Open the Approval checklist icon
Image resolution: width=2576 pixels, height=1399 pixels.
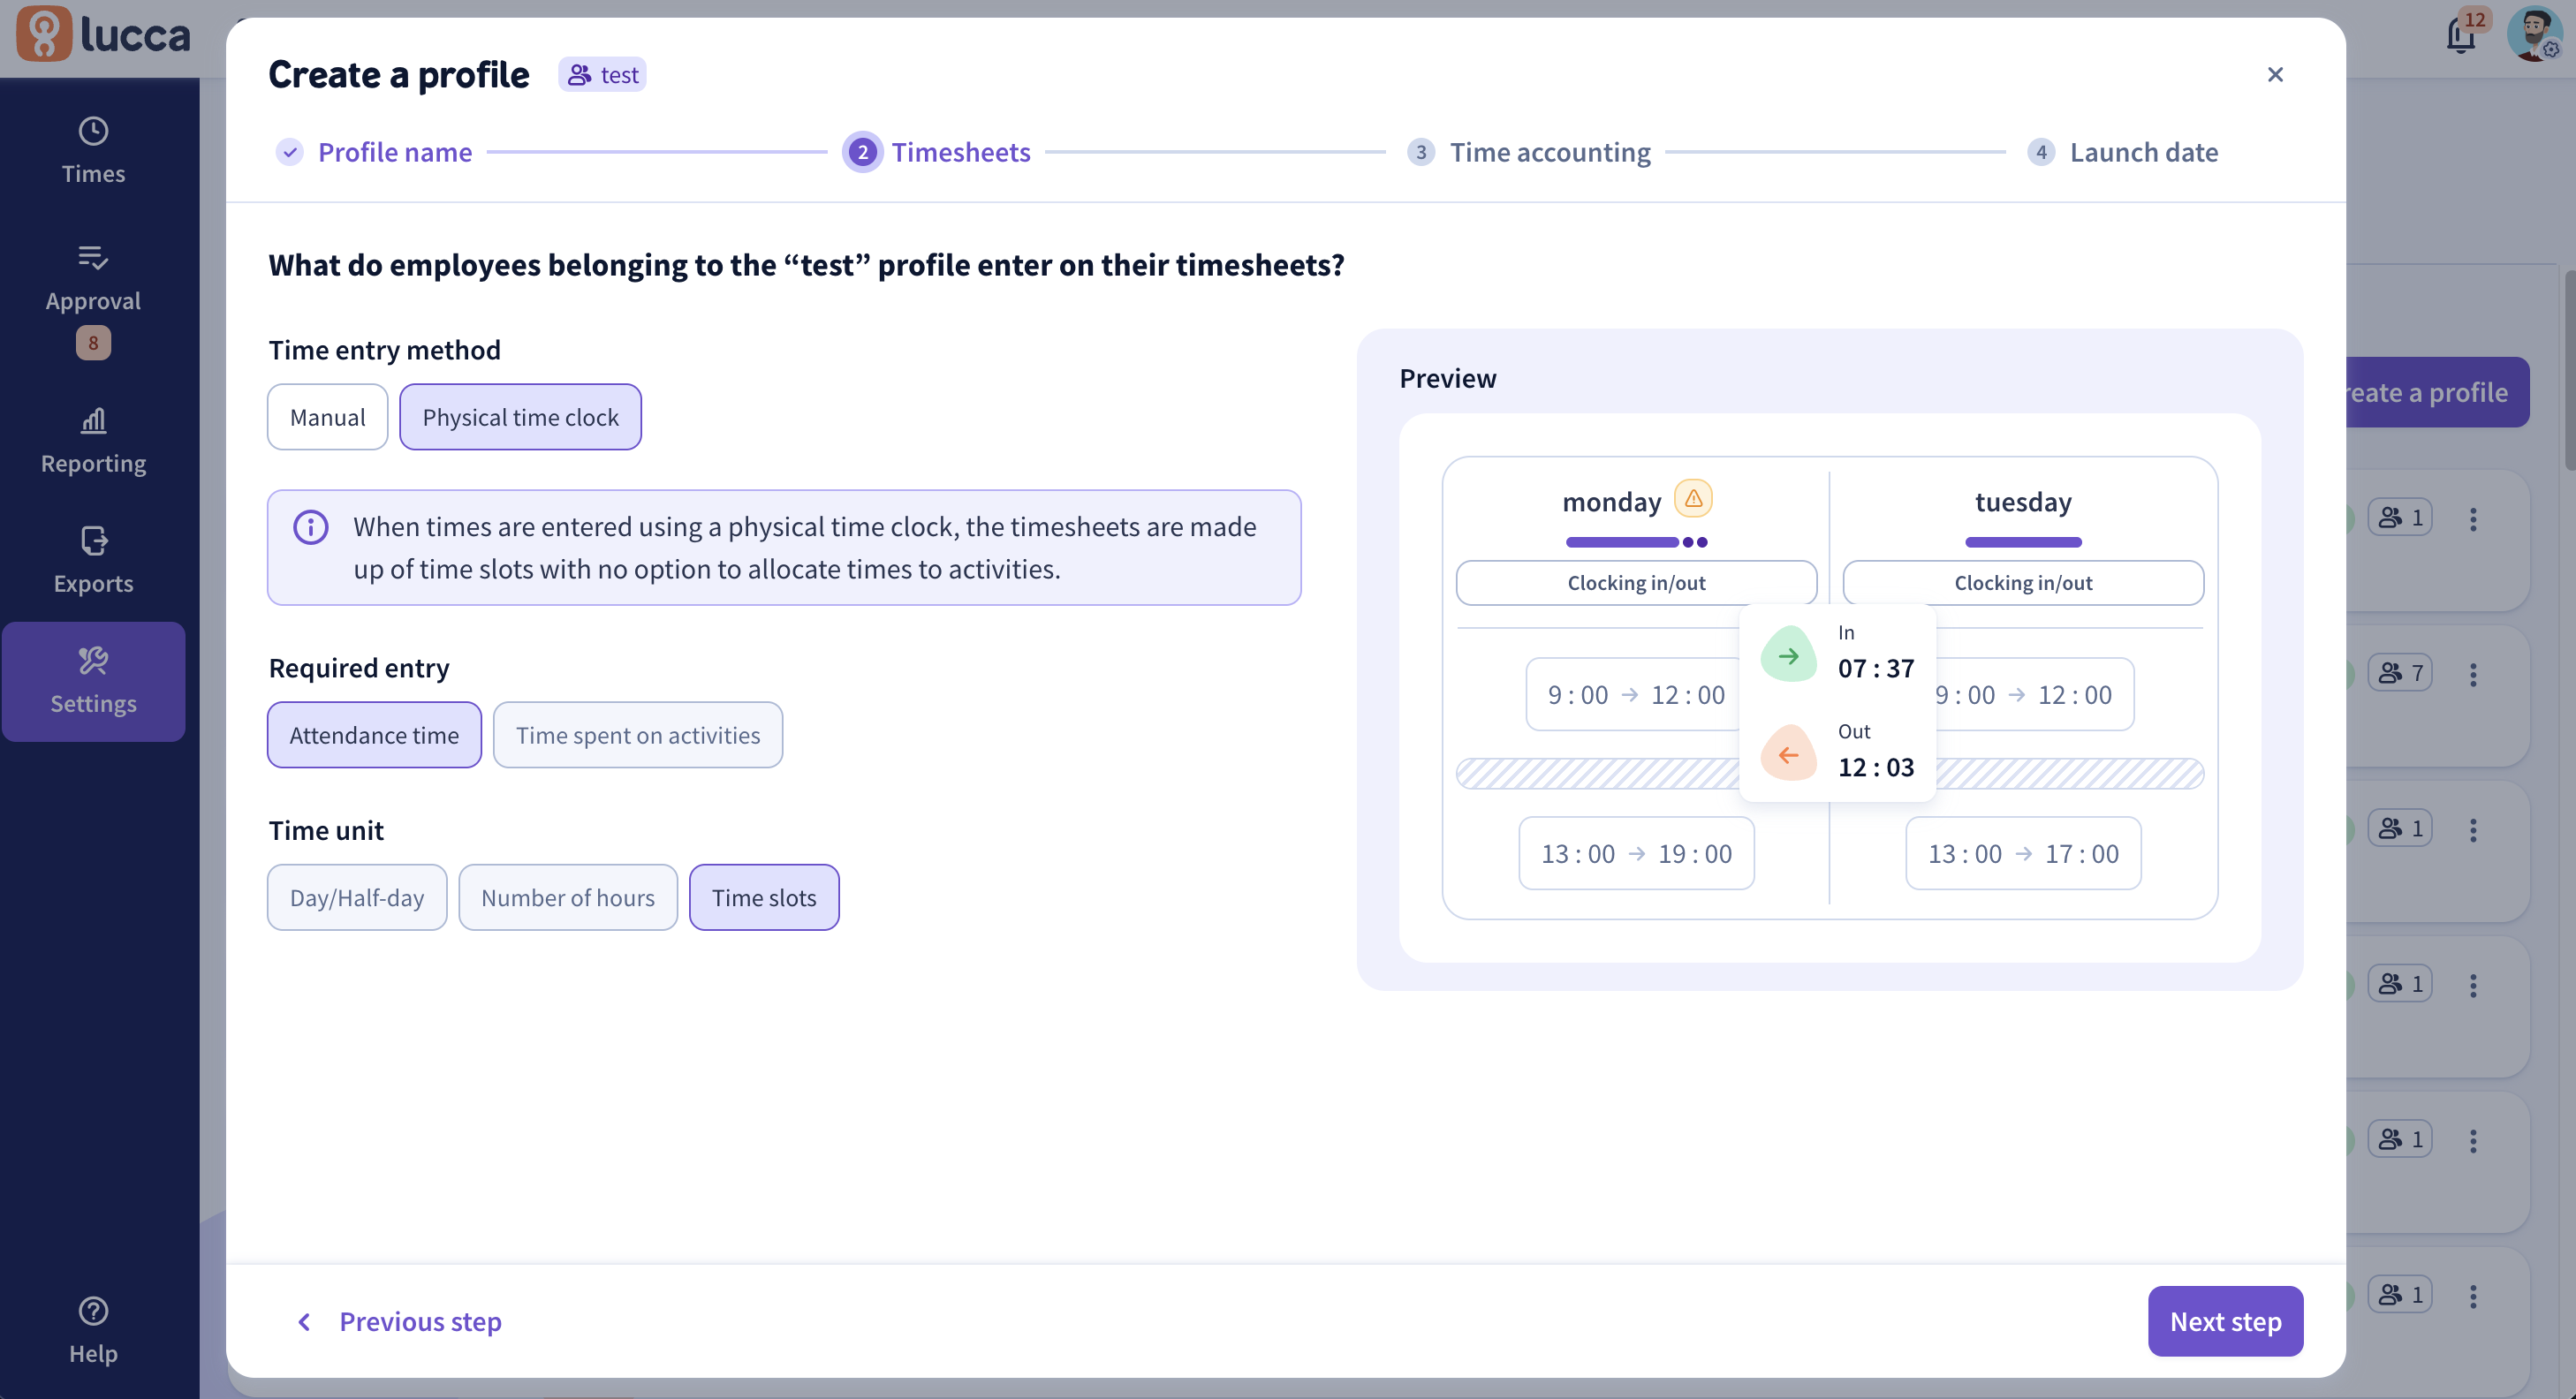[93, 258]
